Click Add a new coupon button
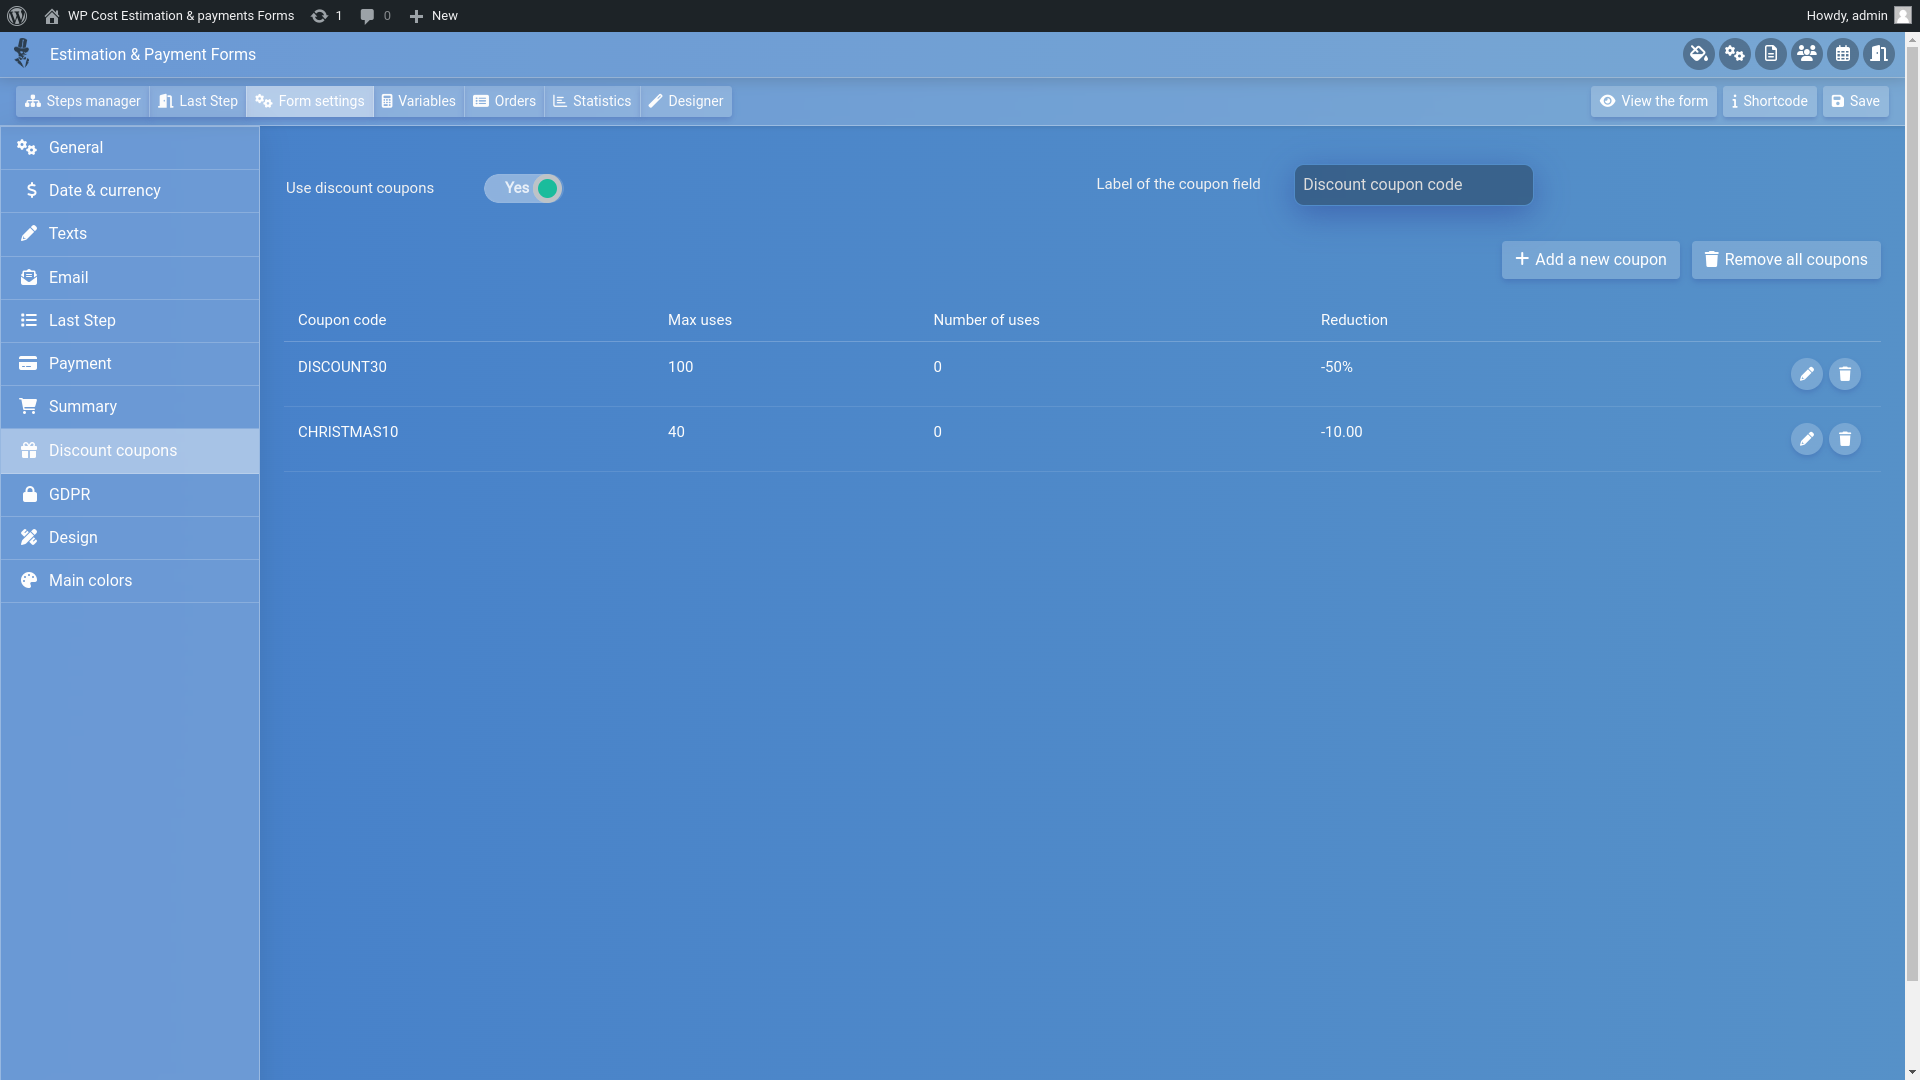 (x=1590, y=260)
